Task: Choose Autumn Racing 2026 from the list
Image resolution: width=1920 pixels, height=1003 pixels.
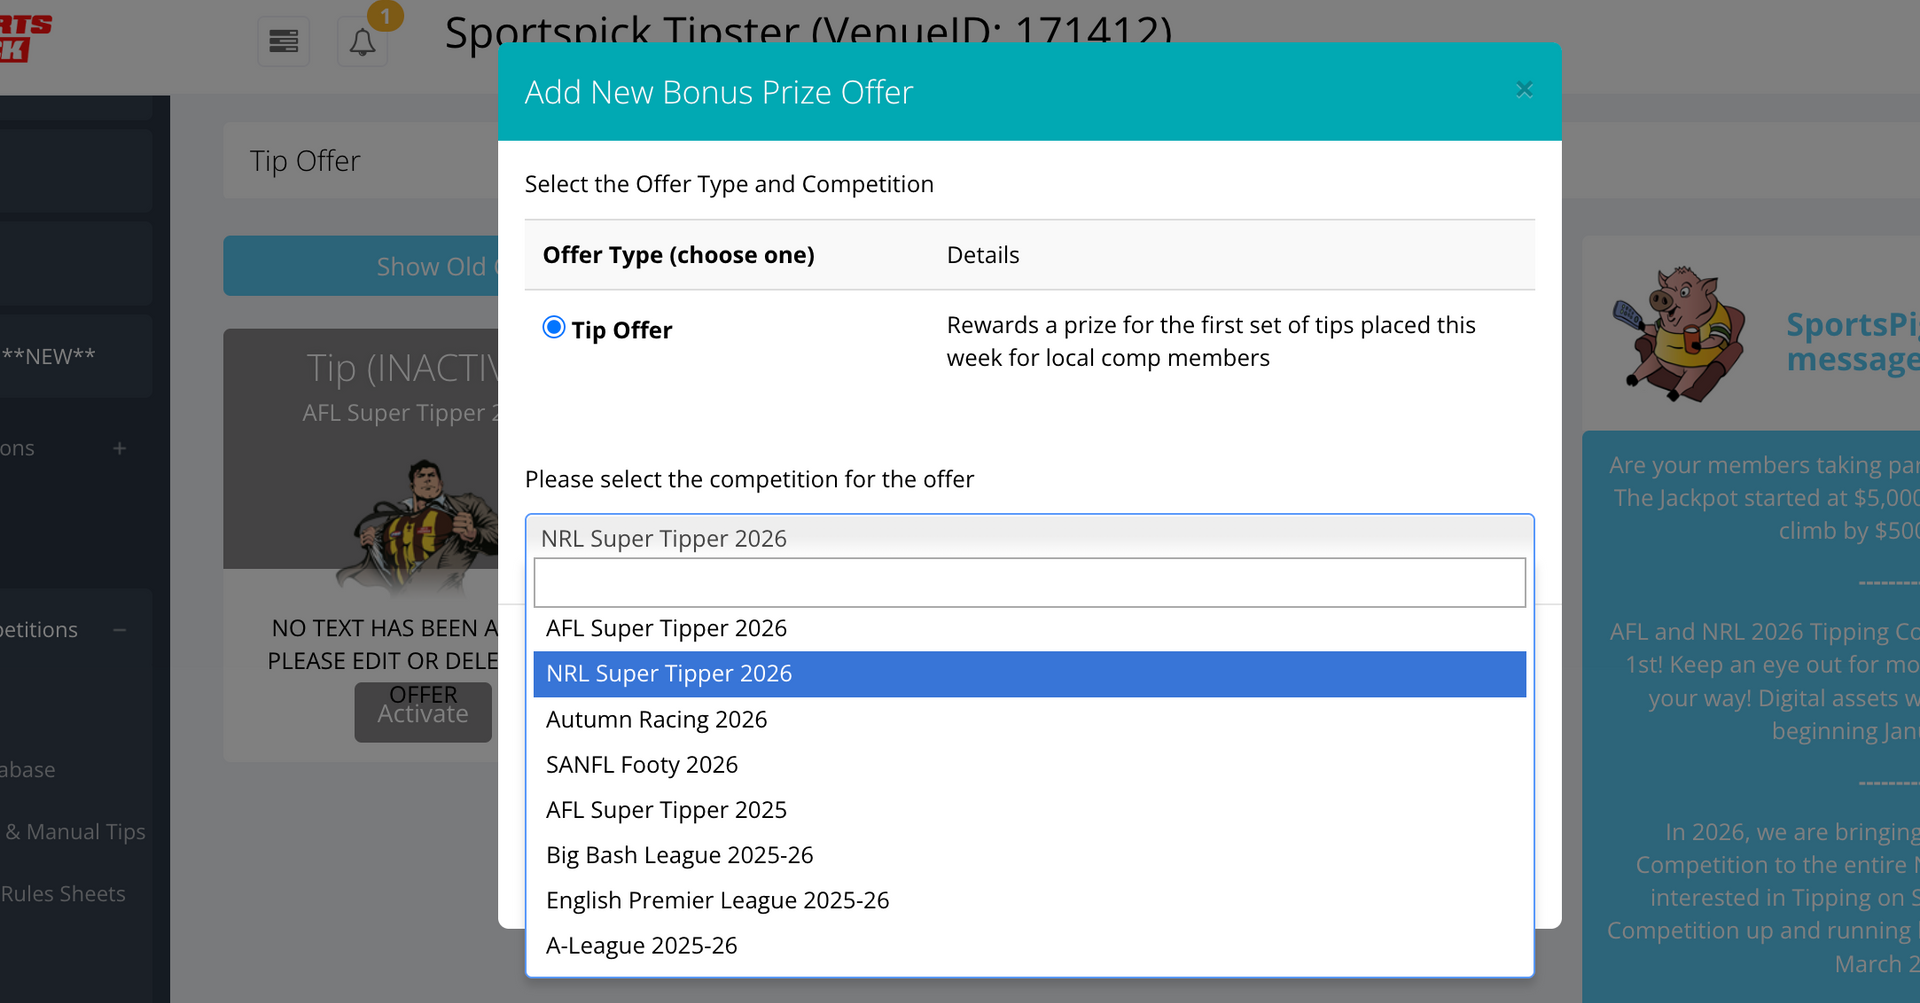Action: 657,719
